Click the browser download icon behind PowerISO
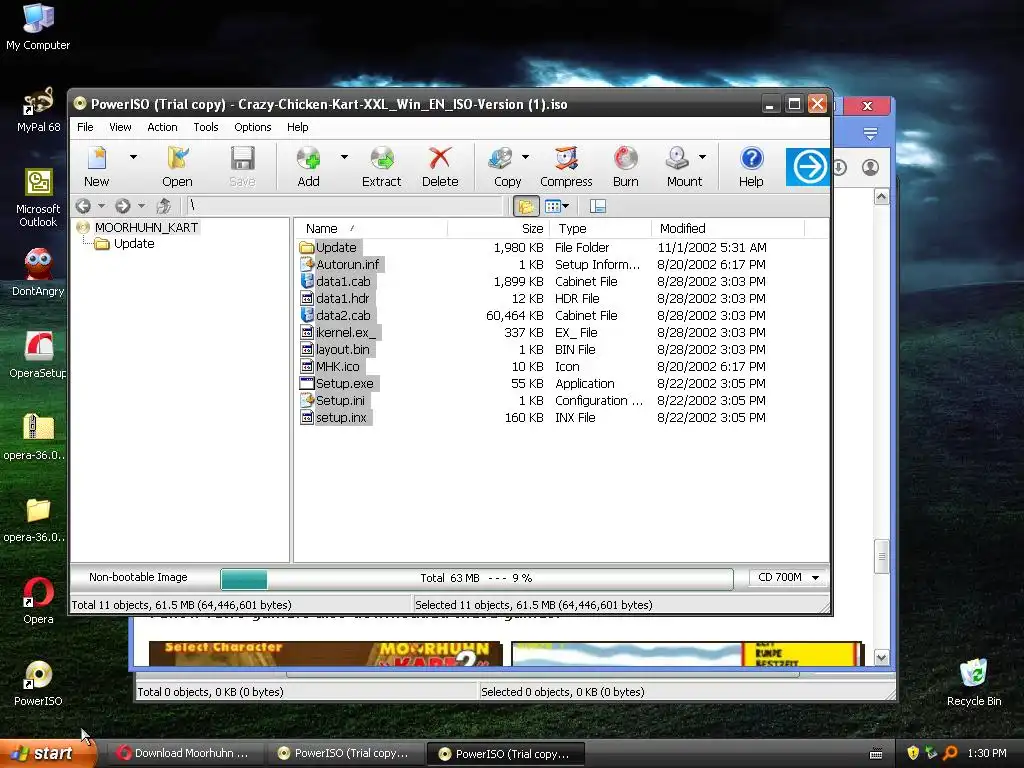 [840, 168]
